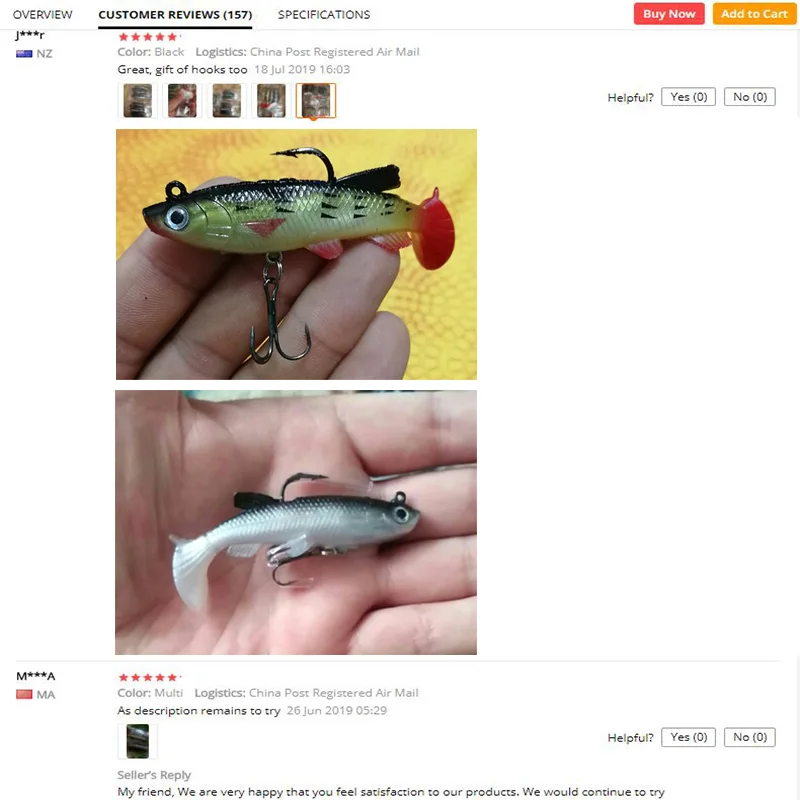Click the silver fish lure photo
Image resolution: width=800 pixels, height=800 pixels.
click(296, 522)
